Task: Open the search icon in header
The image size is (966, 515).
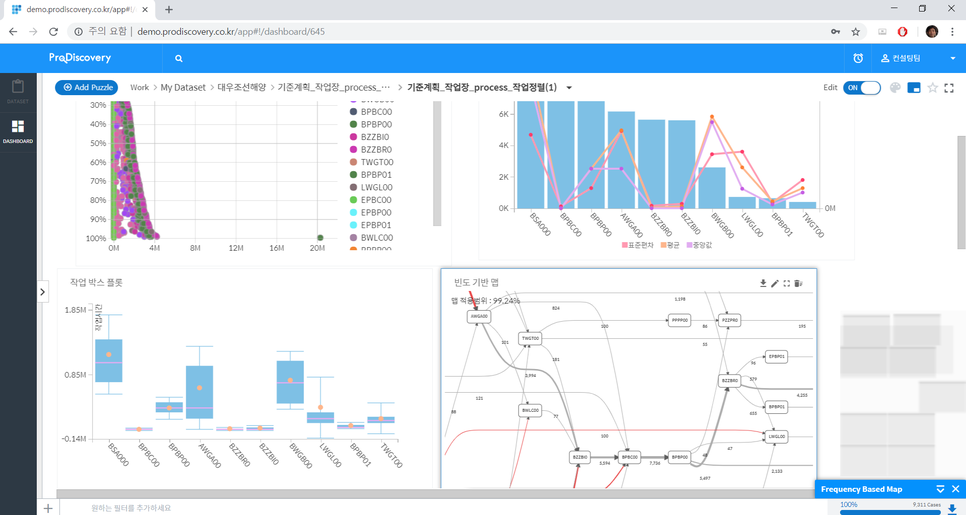Action: coord(179,59)
